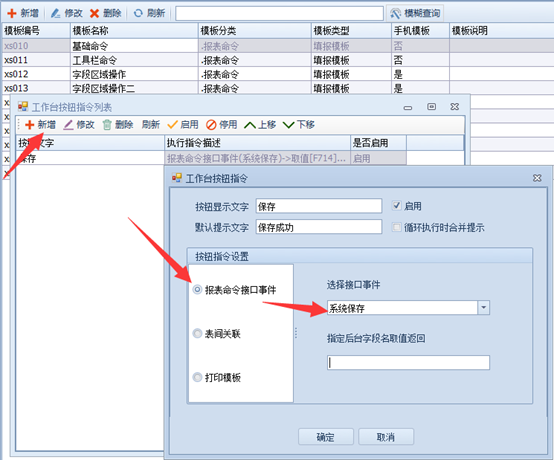Click the 刷新 refresh icon in main toolbar

(138, 13)
